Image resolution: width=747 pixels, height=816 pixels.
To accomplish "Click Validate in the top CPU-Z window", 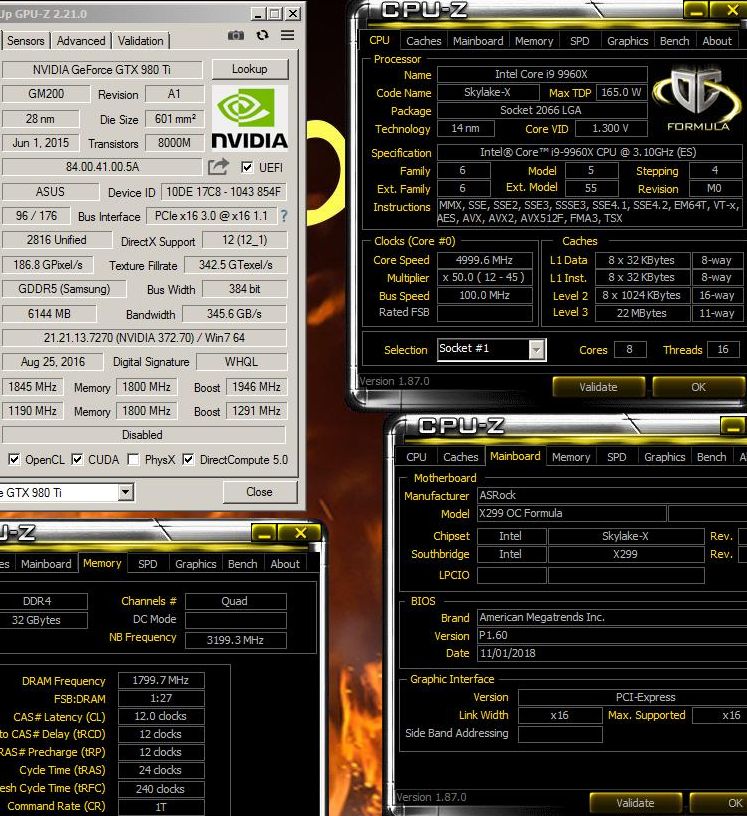I will pyautogui.click(x=599, y=387).
